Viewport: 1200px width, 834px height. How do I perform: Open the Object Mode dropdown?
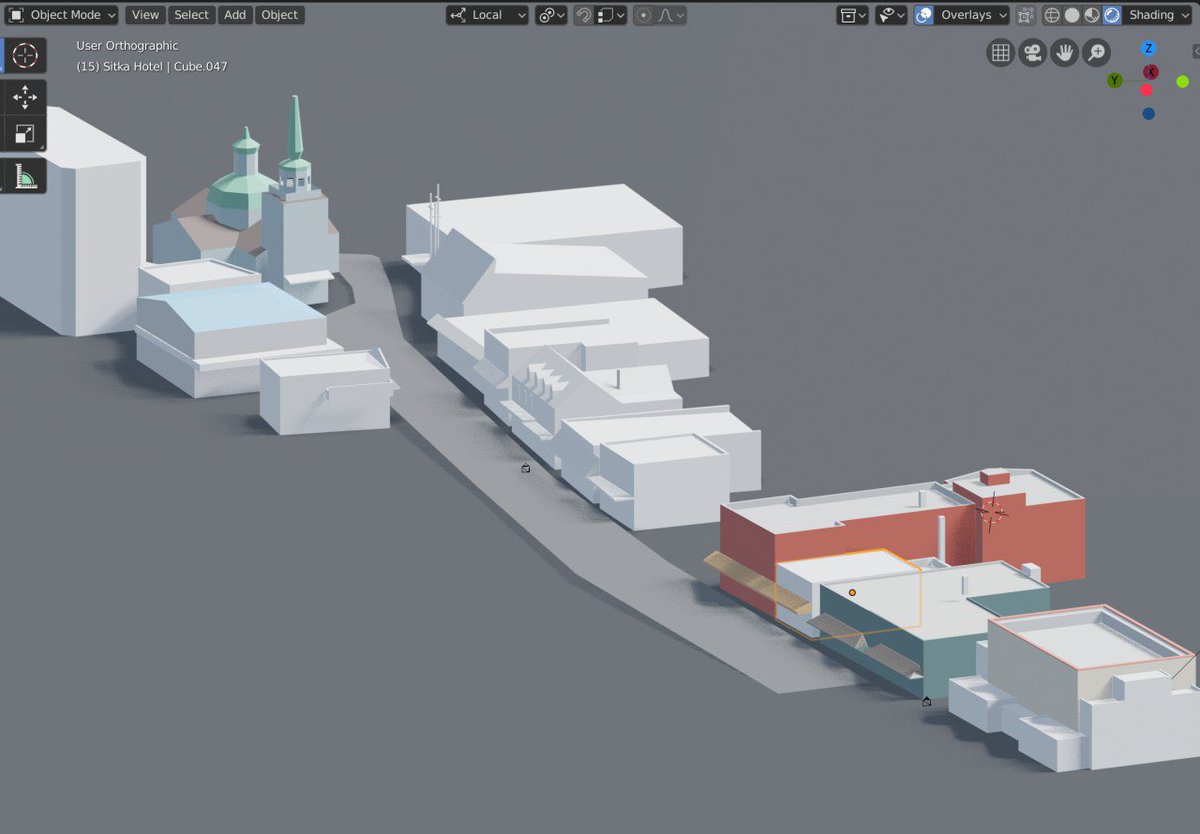tap(62, 14)
